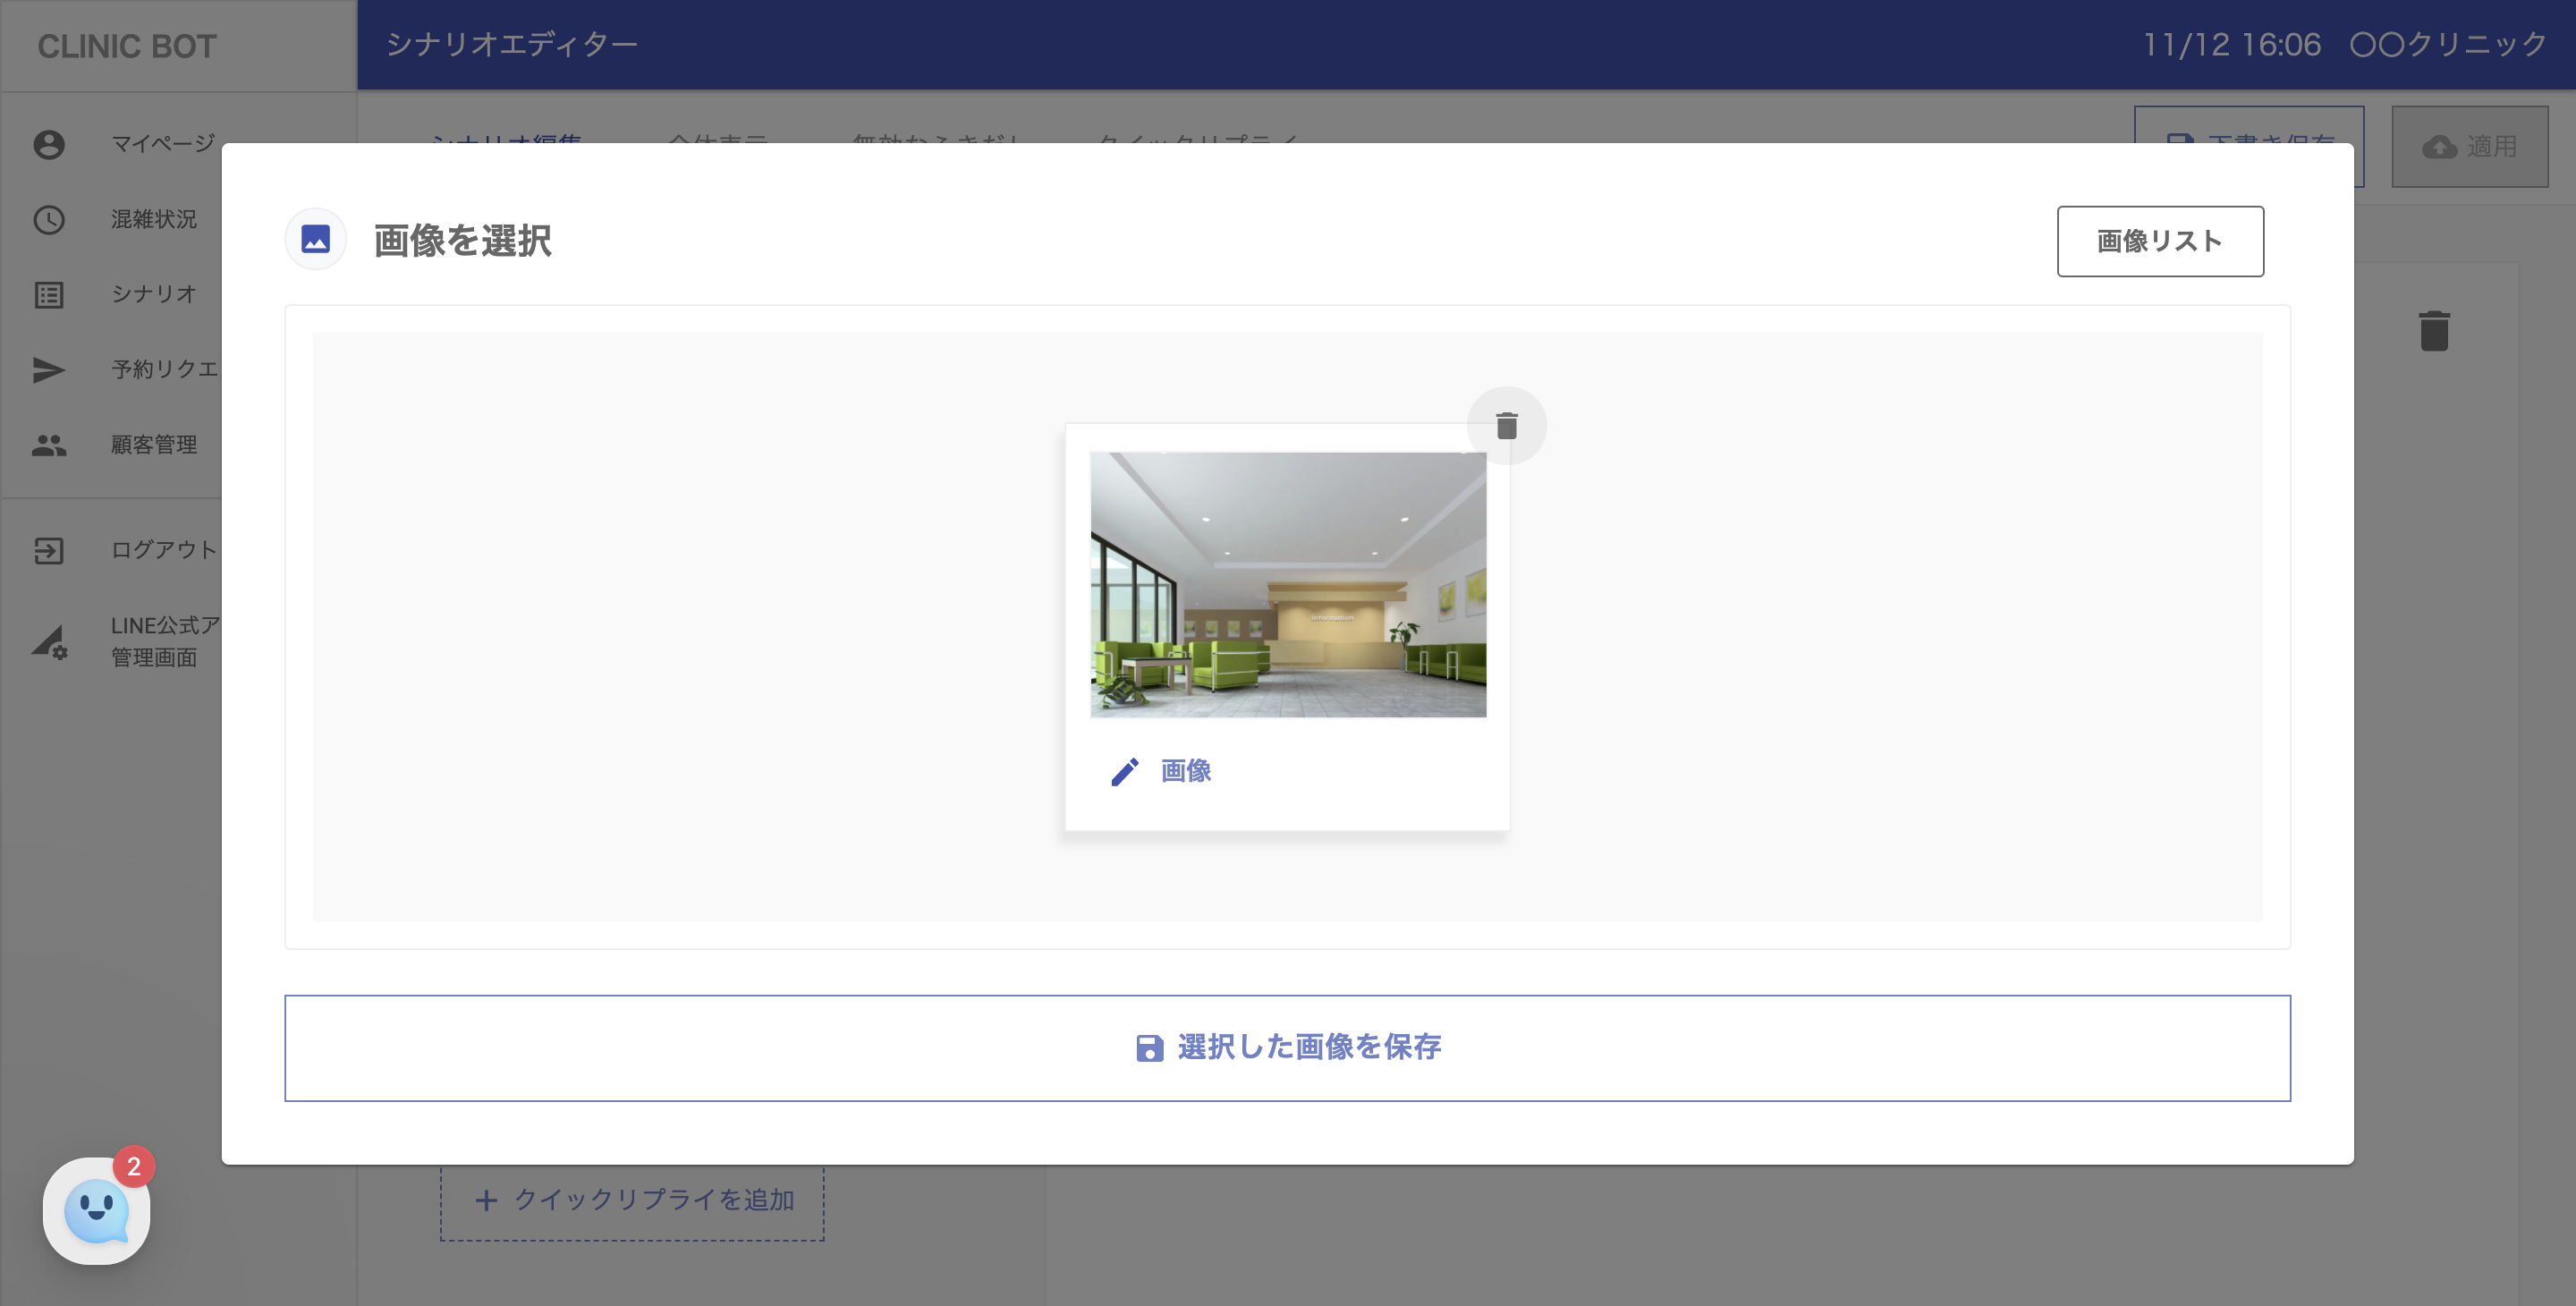2576x1306 pixels.
Task: Click the 適用 upload button
Action: pos(2469,147)
